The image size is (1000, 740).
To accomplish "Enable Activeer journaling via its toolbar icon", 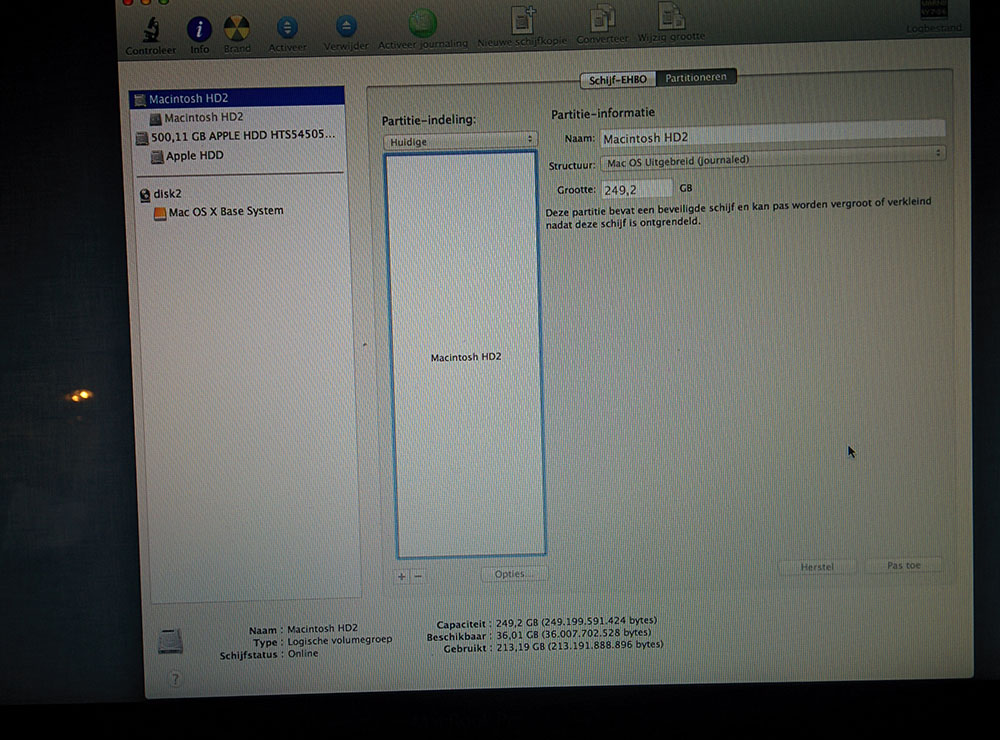I will pos(422,22).
